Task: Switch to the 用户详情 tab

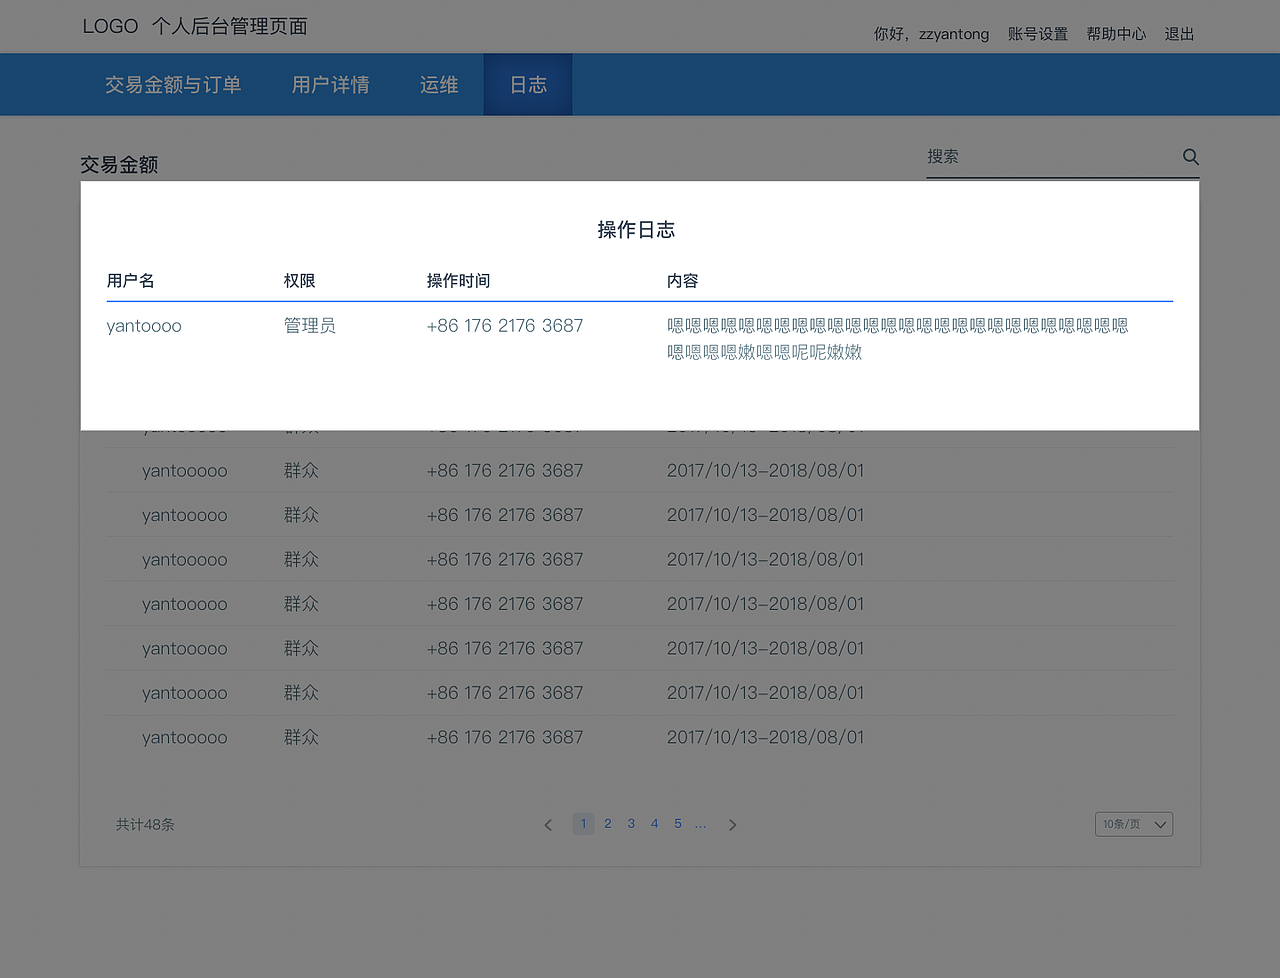Action: pos(331,85)
